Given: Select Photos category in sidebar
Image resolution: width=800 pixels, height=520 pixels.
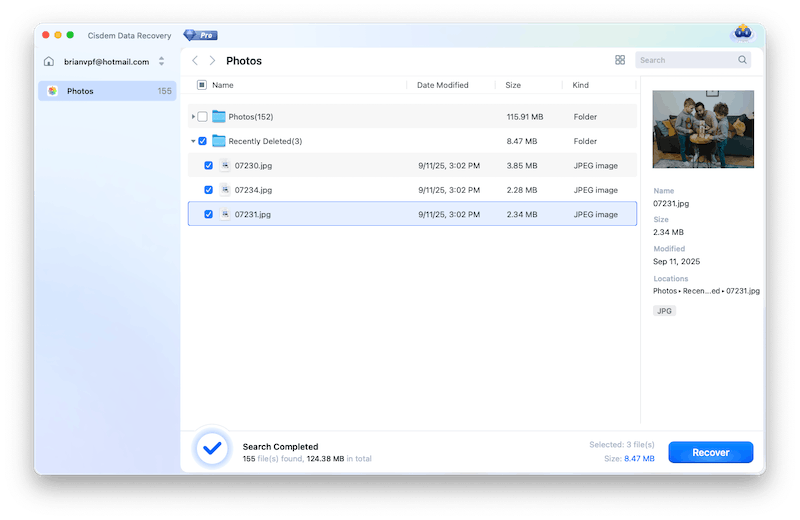Looking at the screenshot, I should tap(107, 91).
